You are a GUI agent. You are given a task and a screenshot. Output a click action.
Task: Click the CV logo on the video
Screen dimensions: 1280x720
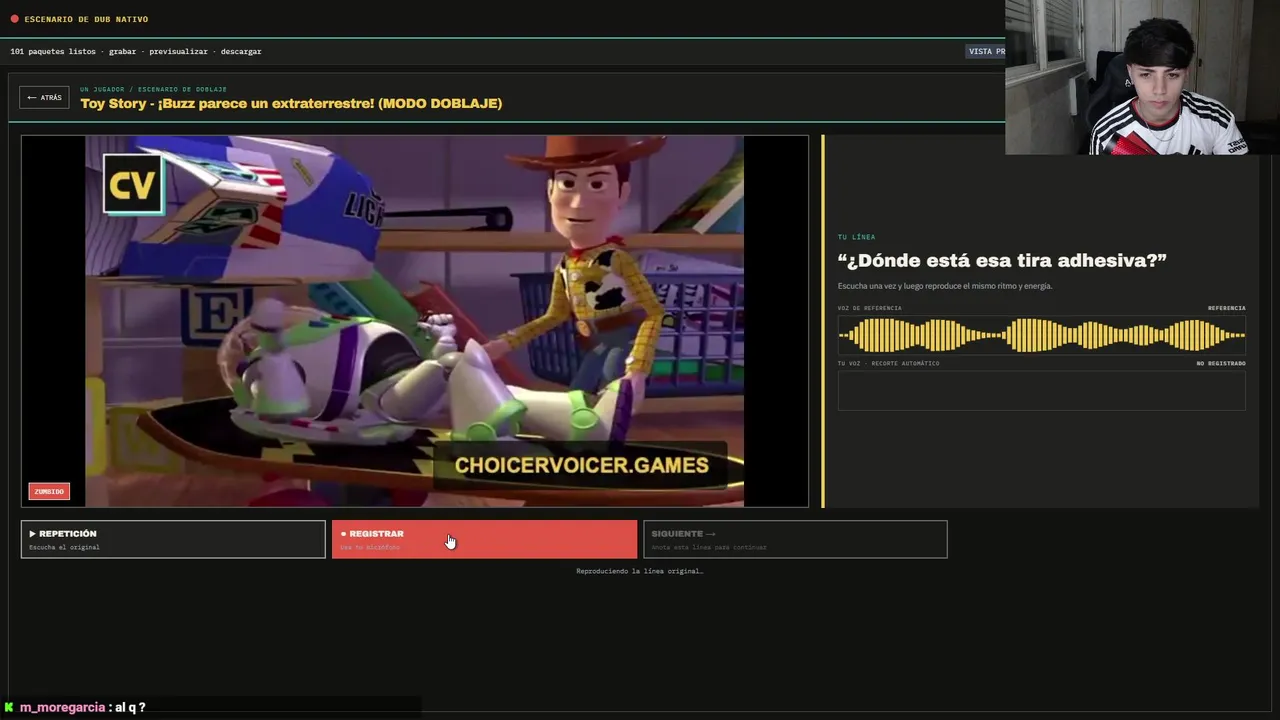[132, 184]
